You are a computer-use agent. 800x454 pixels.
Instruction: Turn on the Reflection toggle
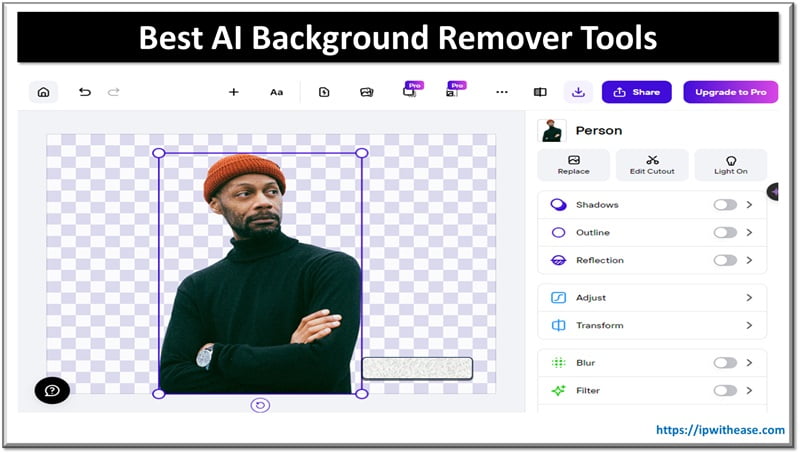(x=725, y=261)
